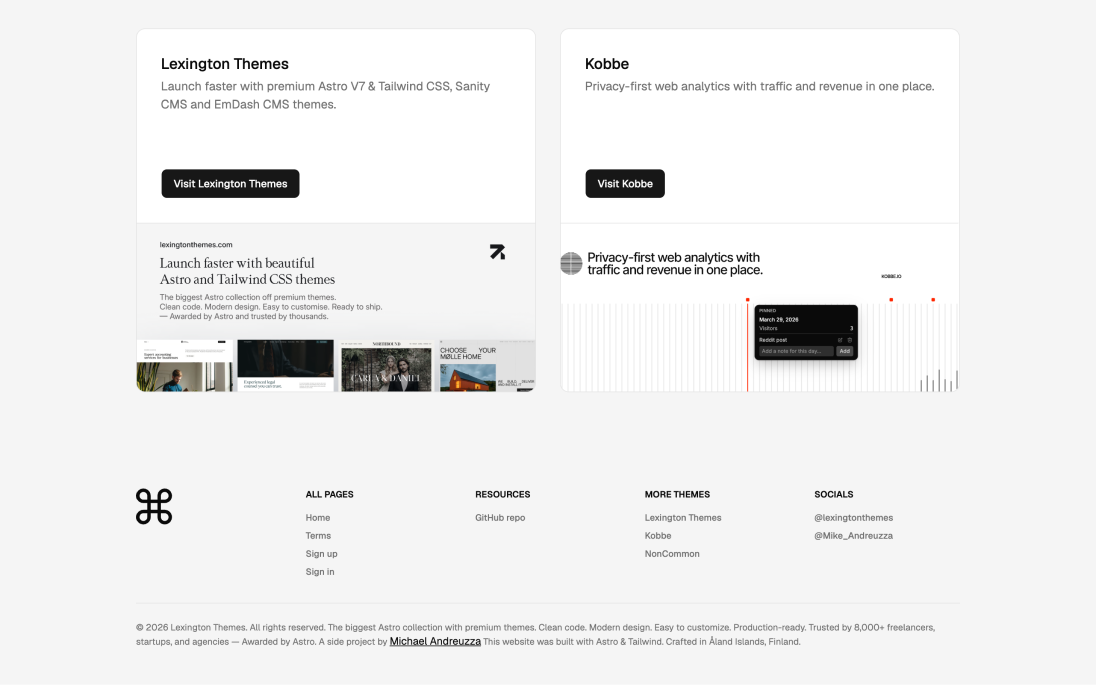The height and width of the screenshot is (685, 1096).
Task: Open the @lexingtonthemes social link
Action: tap(853, 518)
